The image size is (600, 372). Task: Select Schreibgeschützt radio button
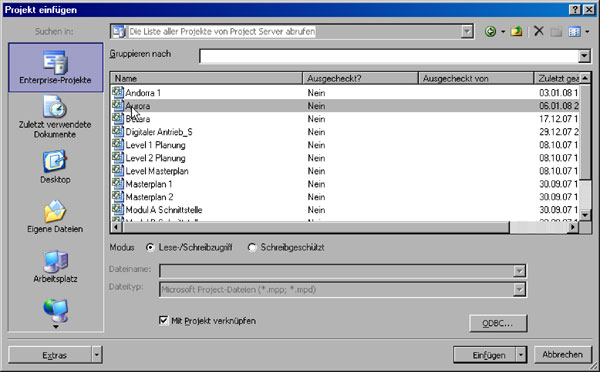[x=251, y=247]
